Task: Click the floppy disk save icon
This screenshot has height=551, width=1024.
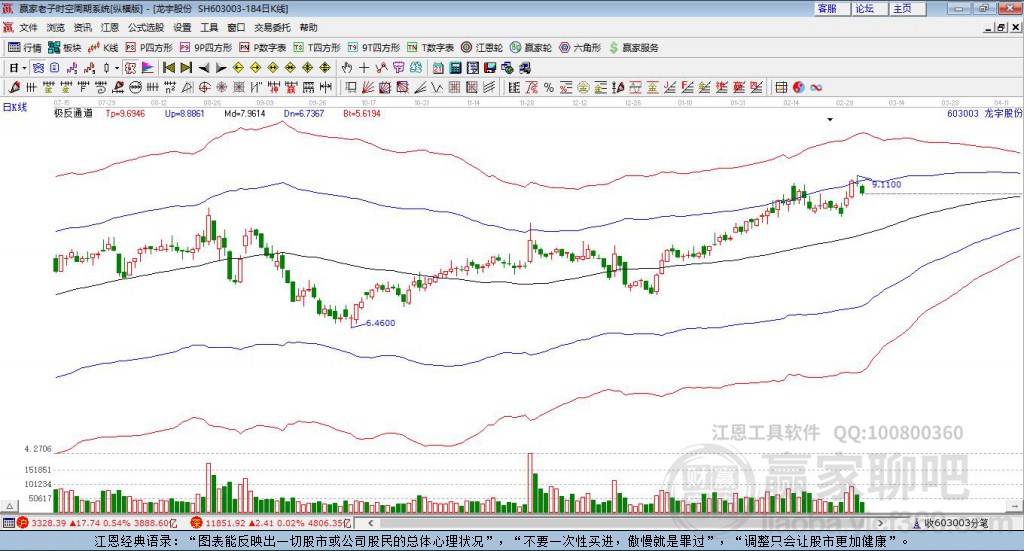Action: [x=490, y=68]
